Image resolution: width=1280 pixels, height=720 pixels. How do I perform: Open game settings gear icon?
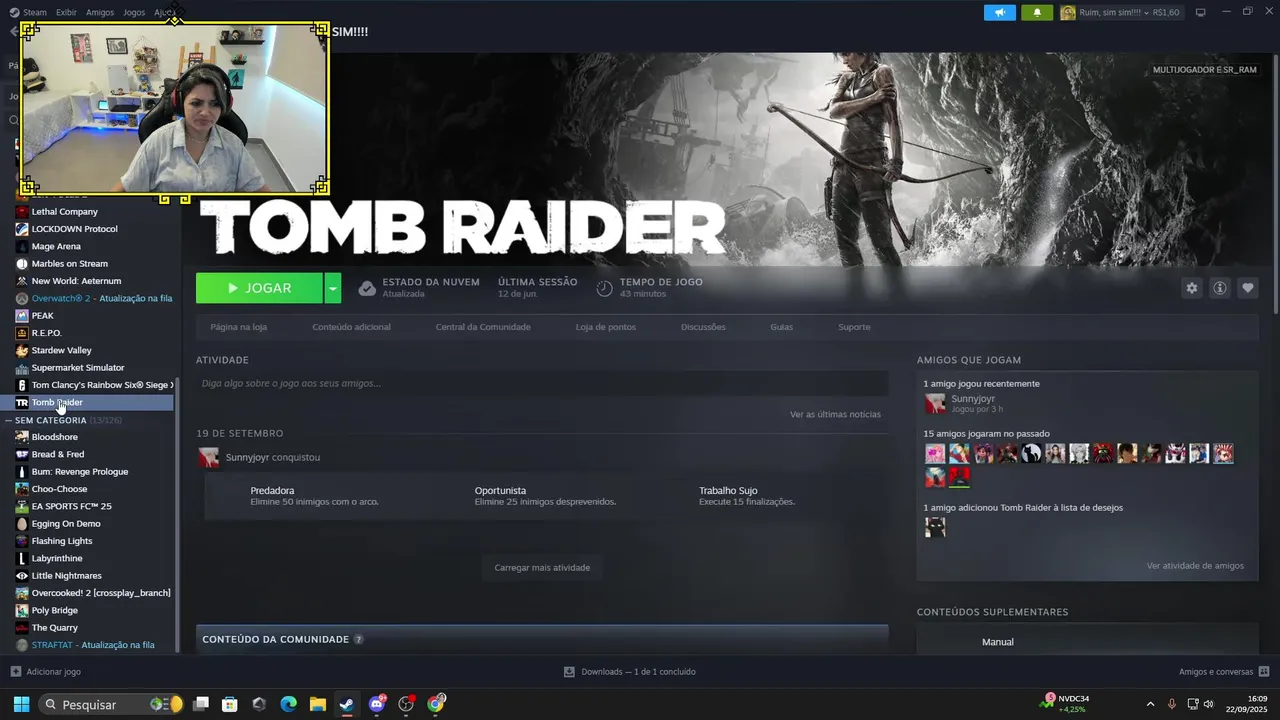point(1192,288)
